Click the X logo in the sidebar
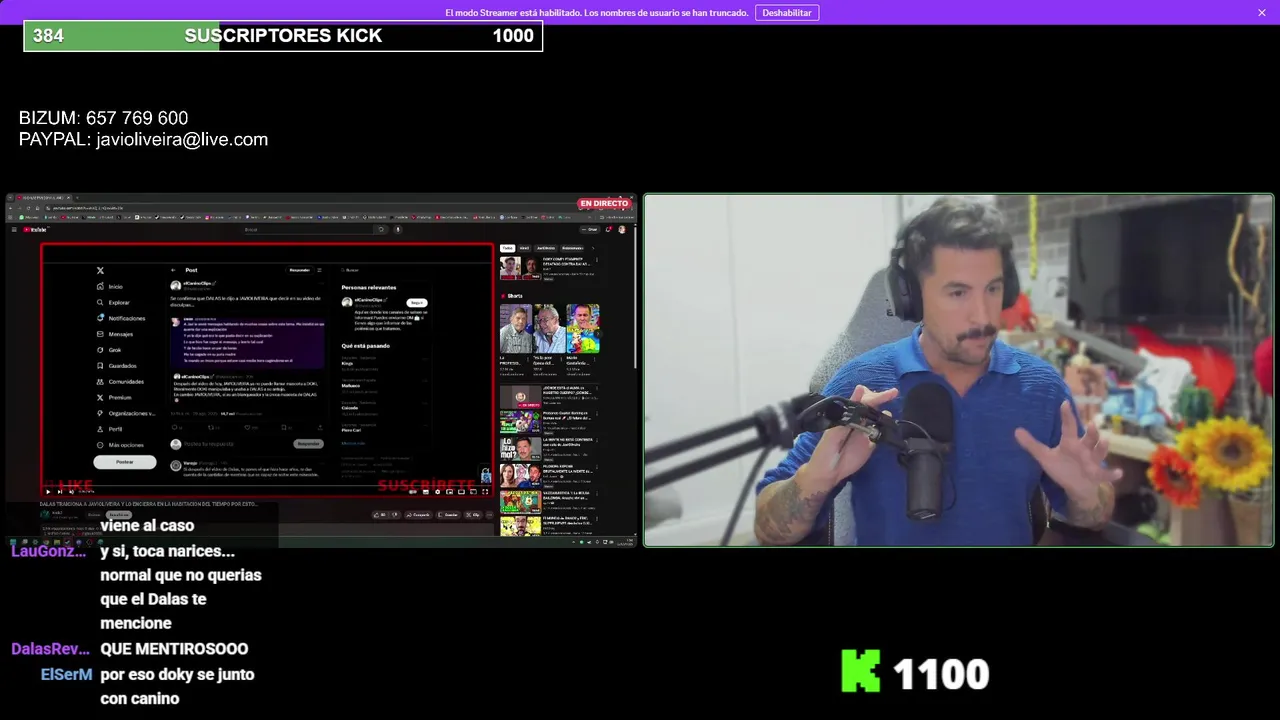This screenshot has height=720, width=1280. click(100, 270)
